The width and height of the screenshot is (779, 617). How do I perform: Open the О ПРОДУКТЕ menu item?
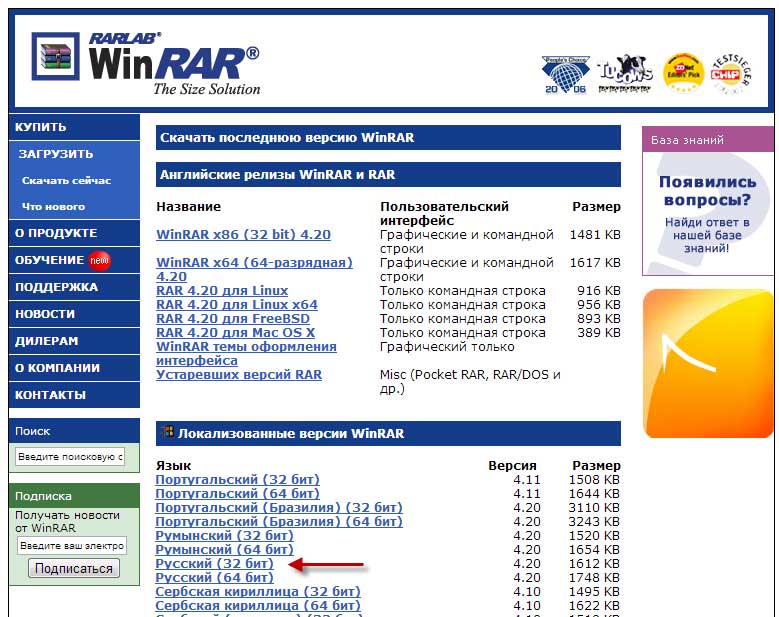74,233
